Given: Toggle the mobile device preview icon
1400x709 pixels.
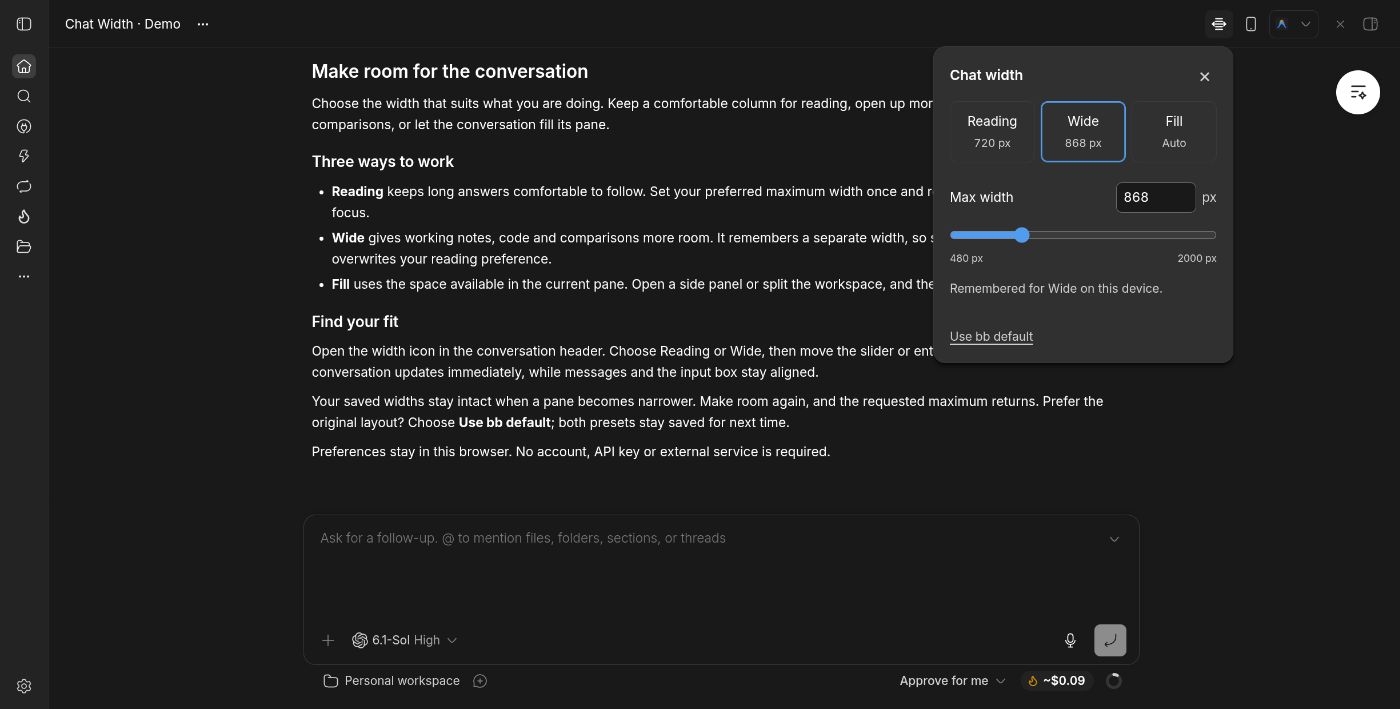Looking at the screenshot, I should click(1251, 24).
